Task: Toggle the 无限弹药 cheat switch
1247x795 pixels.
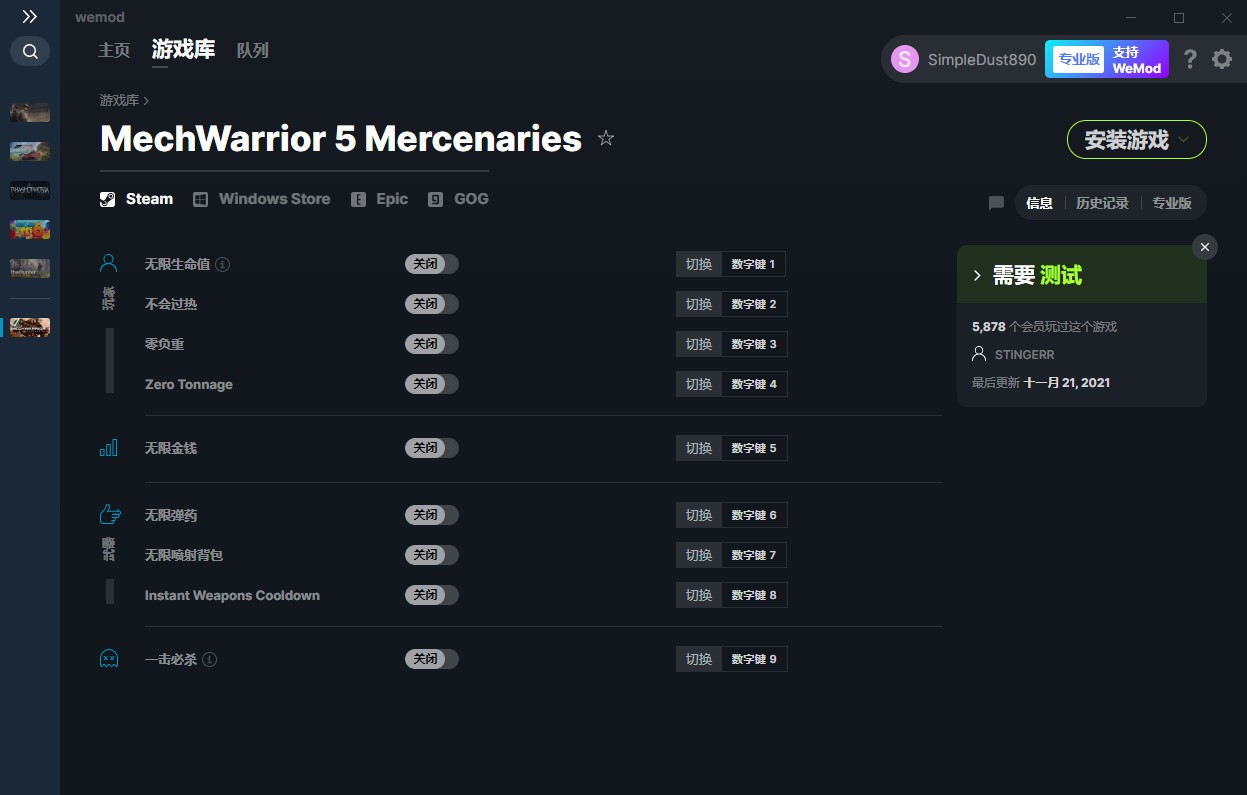Action: point(432,515)
